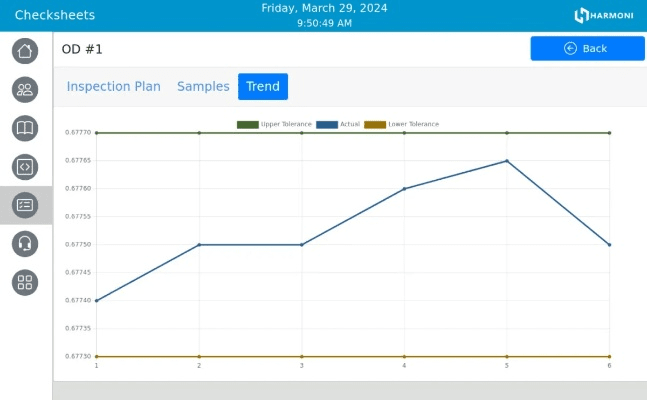Select the Trend tab
647x400 pixels.
[263, 87]
